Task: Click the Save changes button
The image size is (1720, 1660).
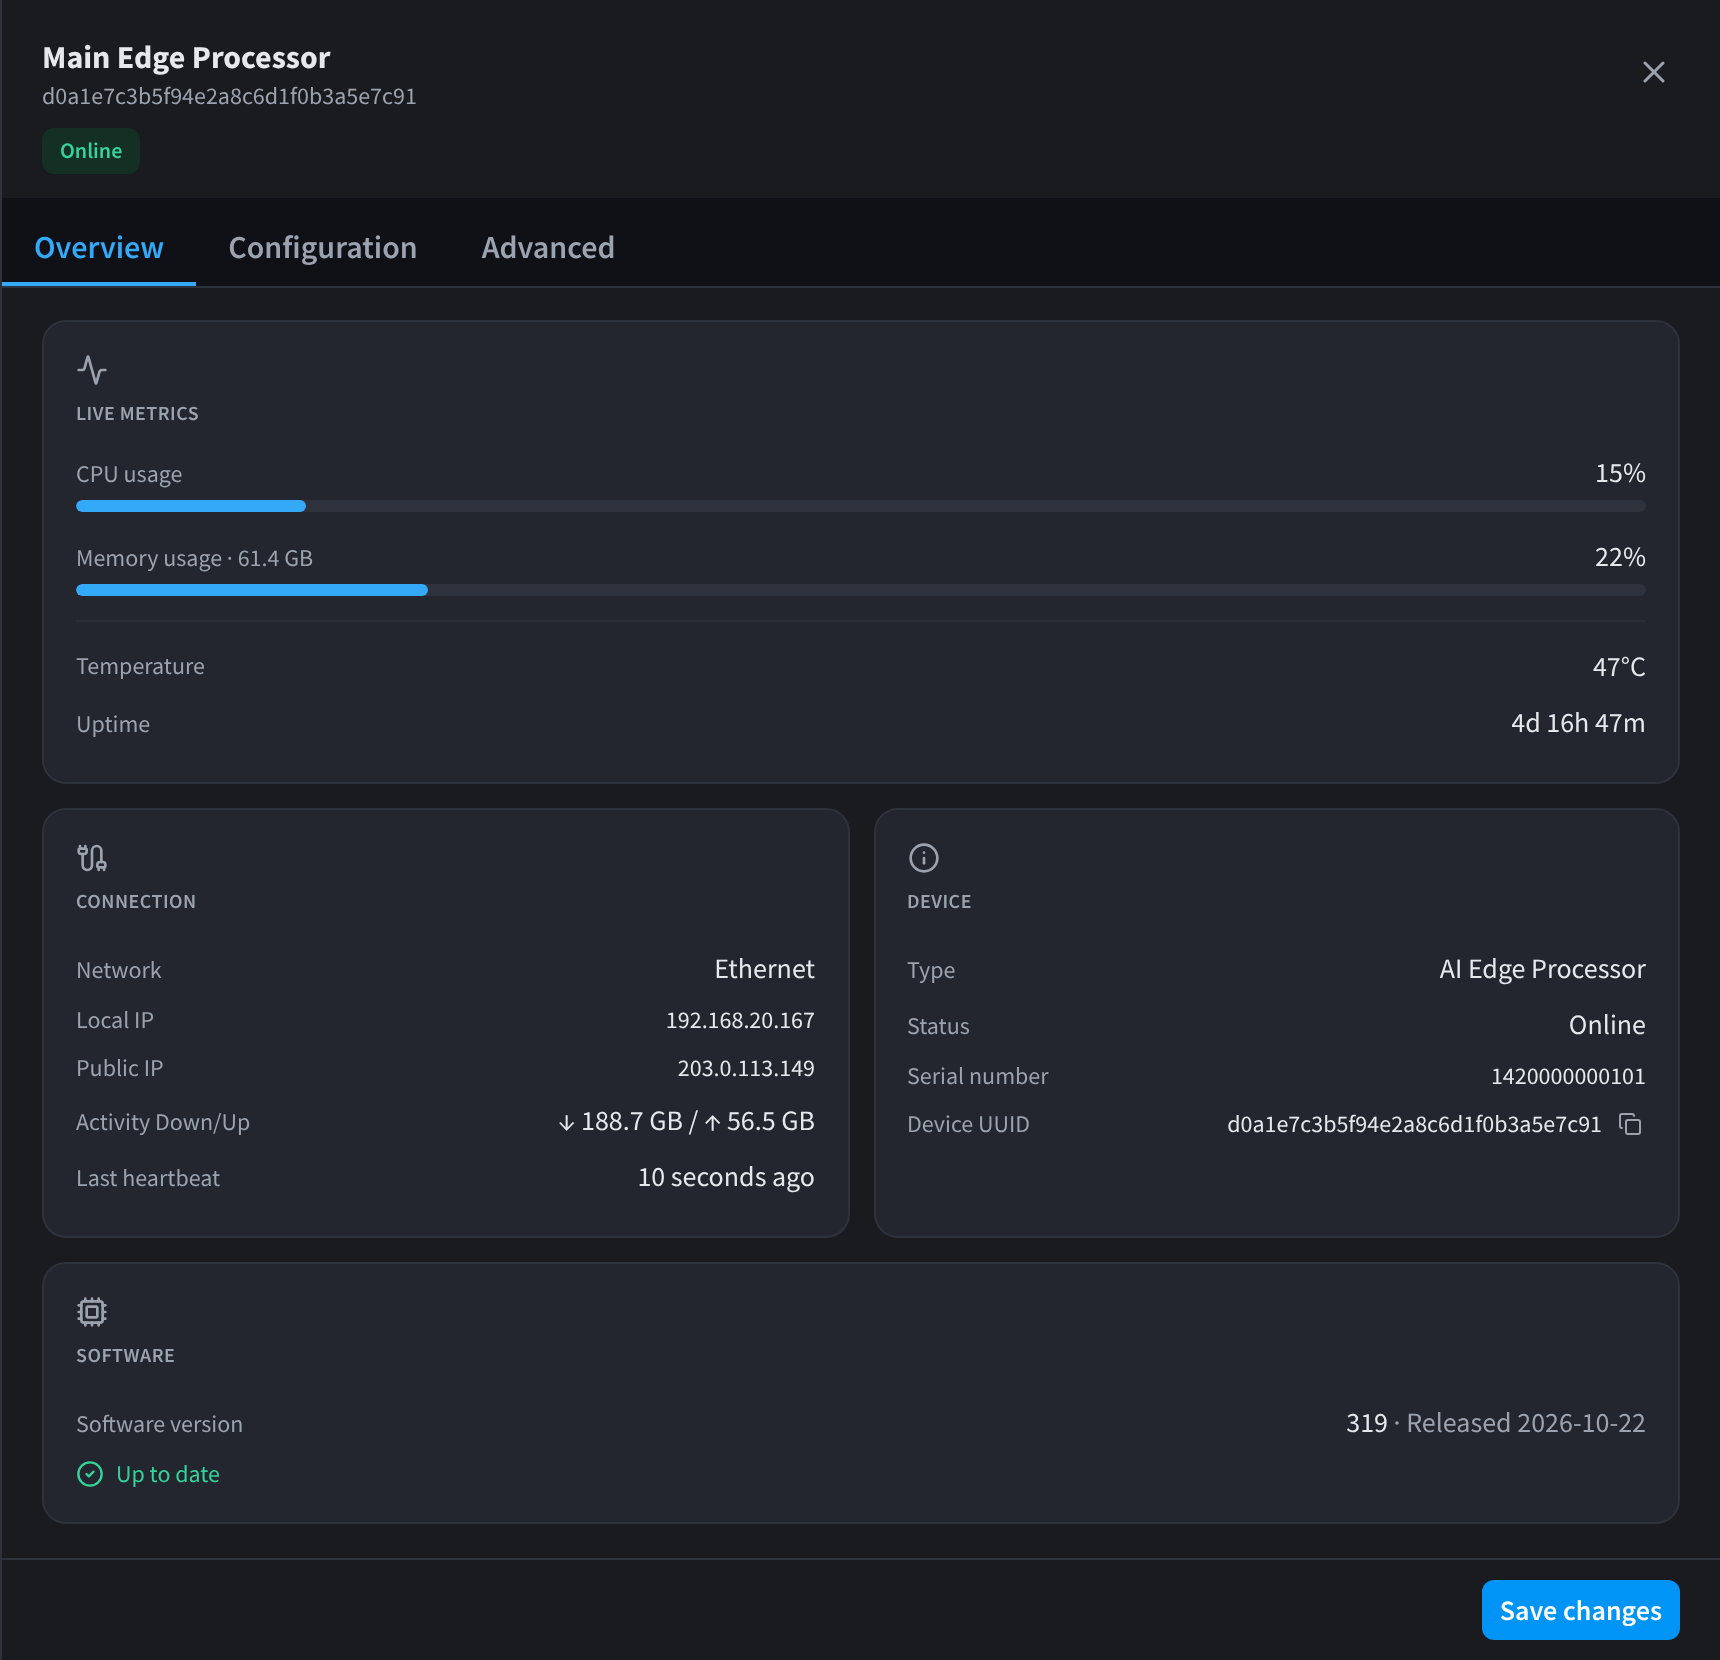Action: tap(1580, 1610)
